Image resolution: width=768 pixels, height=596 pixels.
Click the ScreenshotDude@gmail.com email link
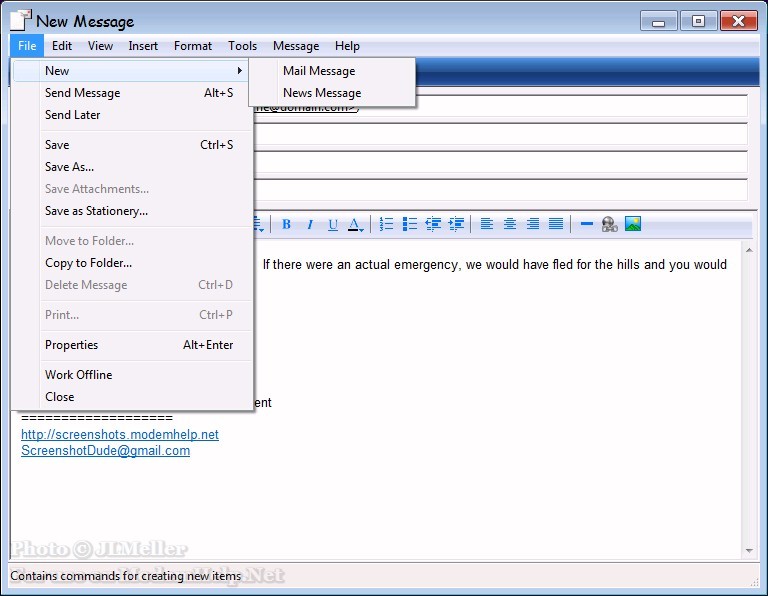(105, 451)
